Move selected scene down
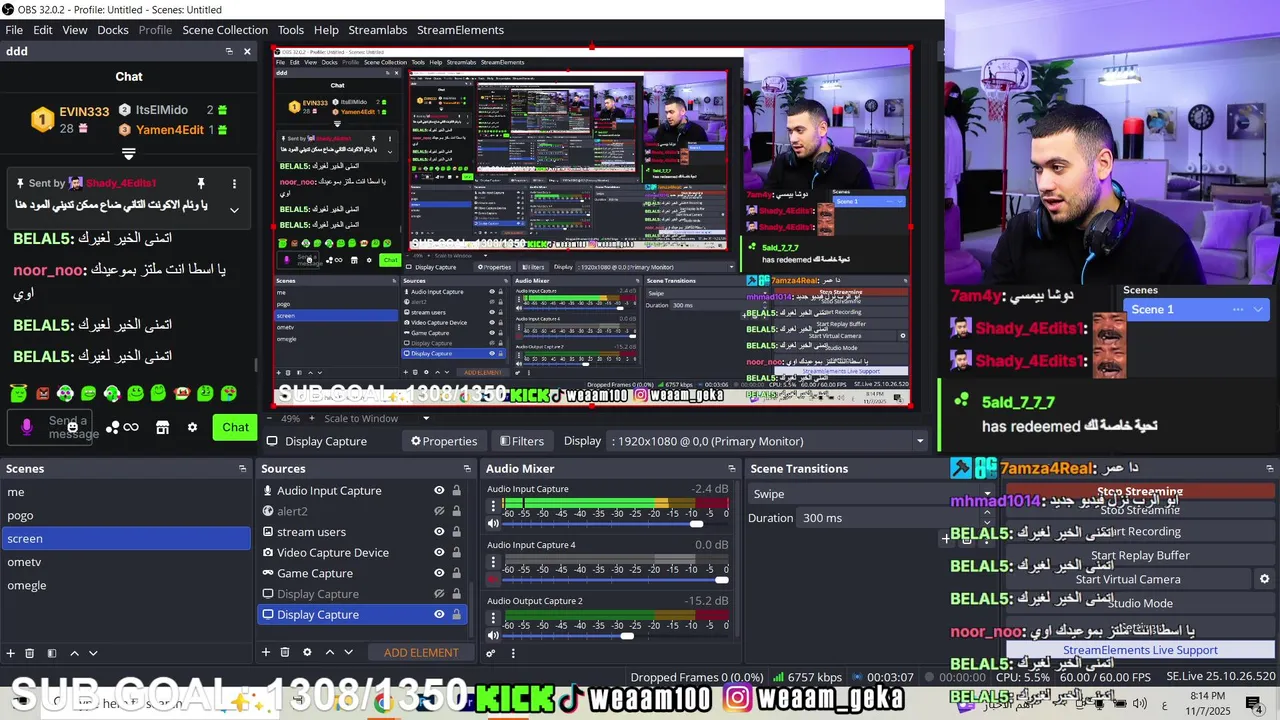 click(x=93, y=653)
